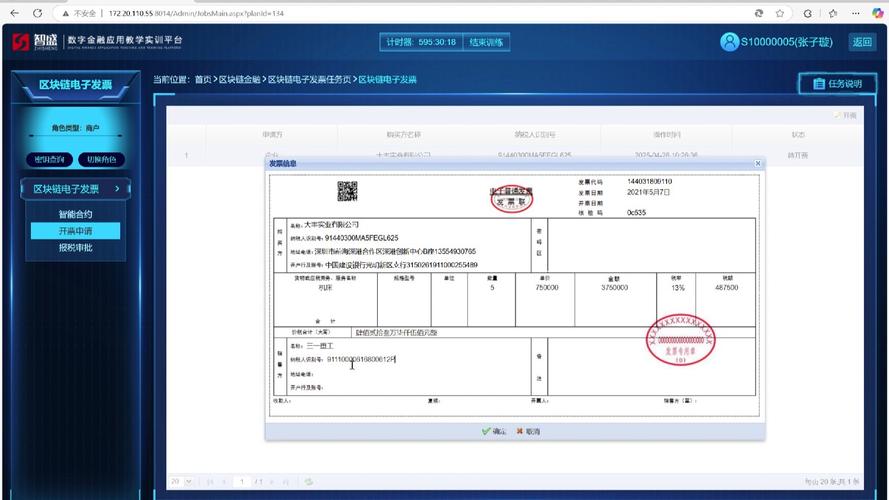The image size is (889, 500).
Task: Click the user avatar icon beside S10000005
Action: click(729, 42)
